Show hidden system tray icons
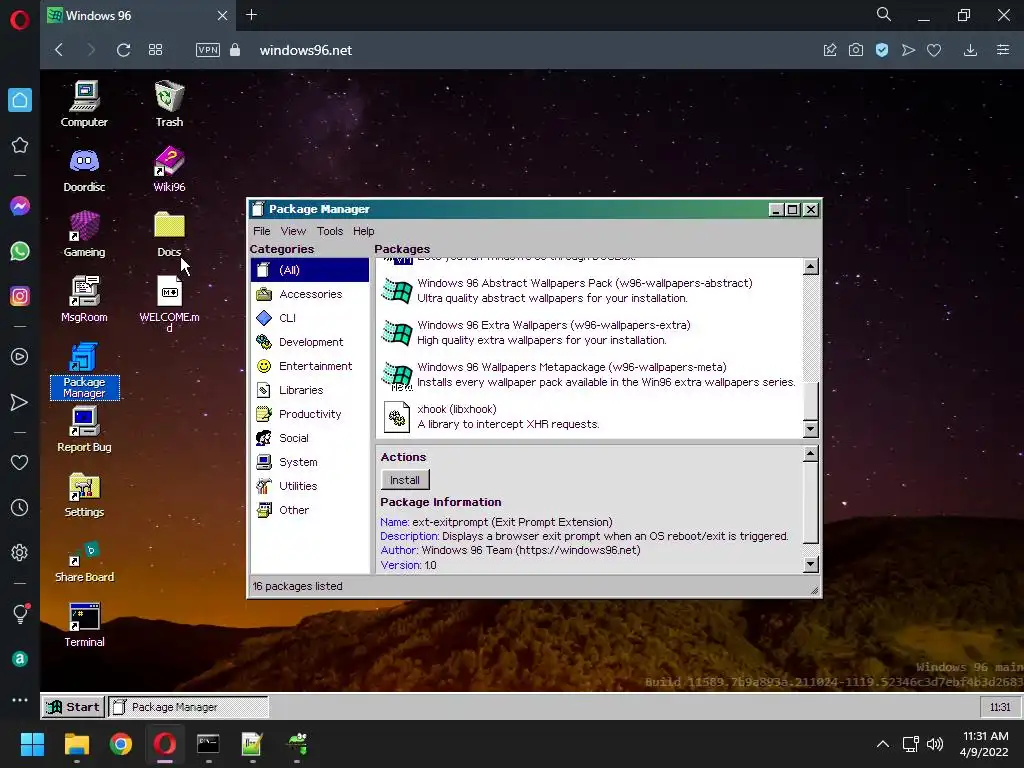1024x768 pixels. [882, 744]
